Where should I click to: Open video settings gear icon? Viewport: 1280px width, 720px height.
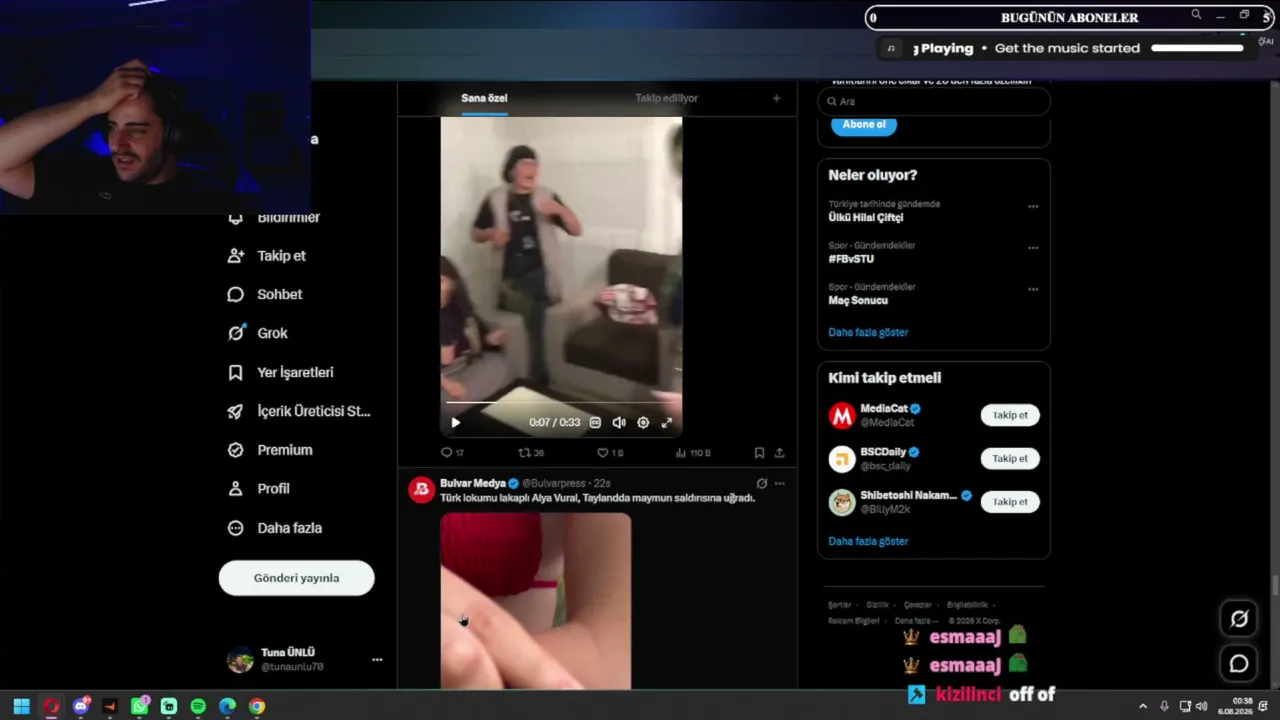[x=643, y=423]
